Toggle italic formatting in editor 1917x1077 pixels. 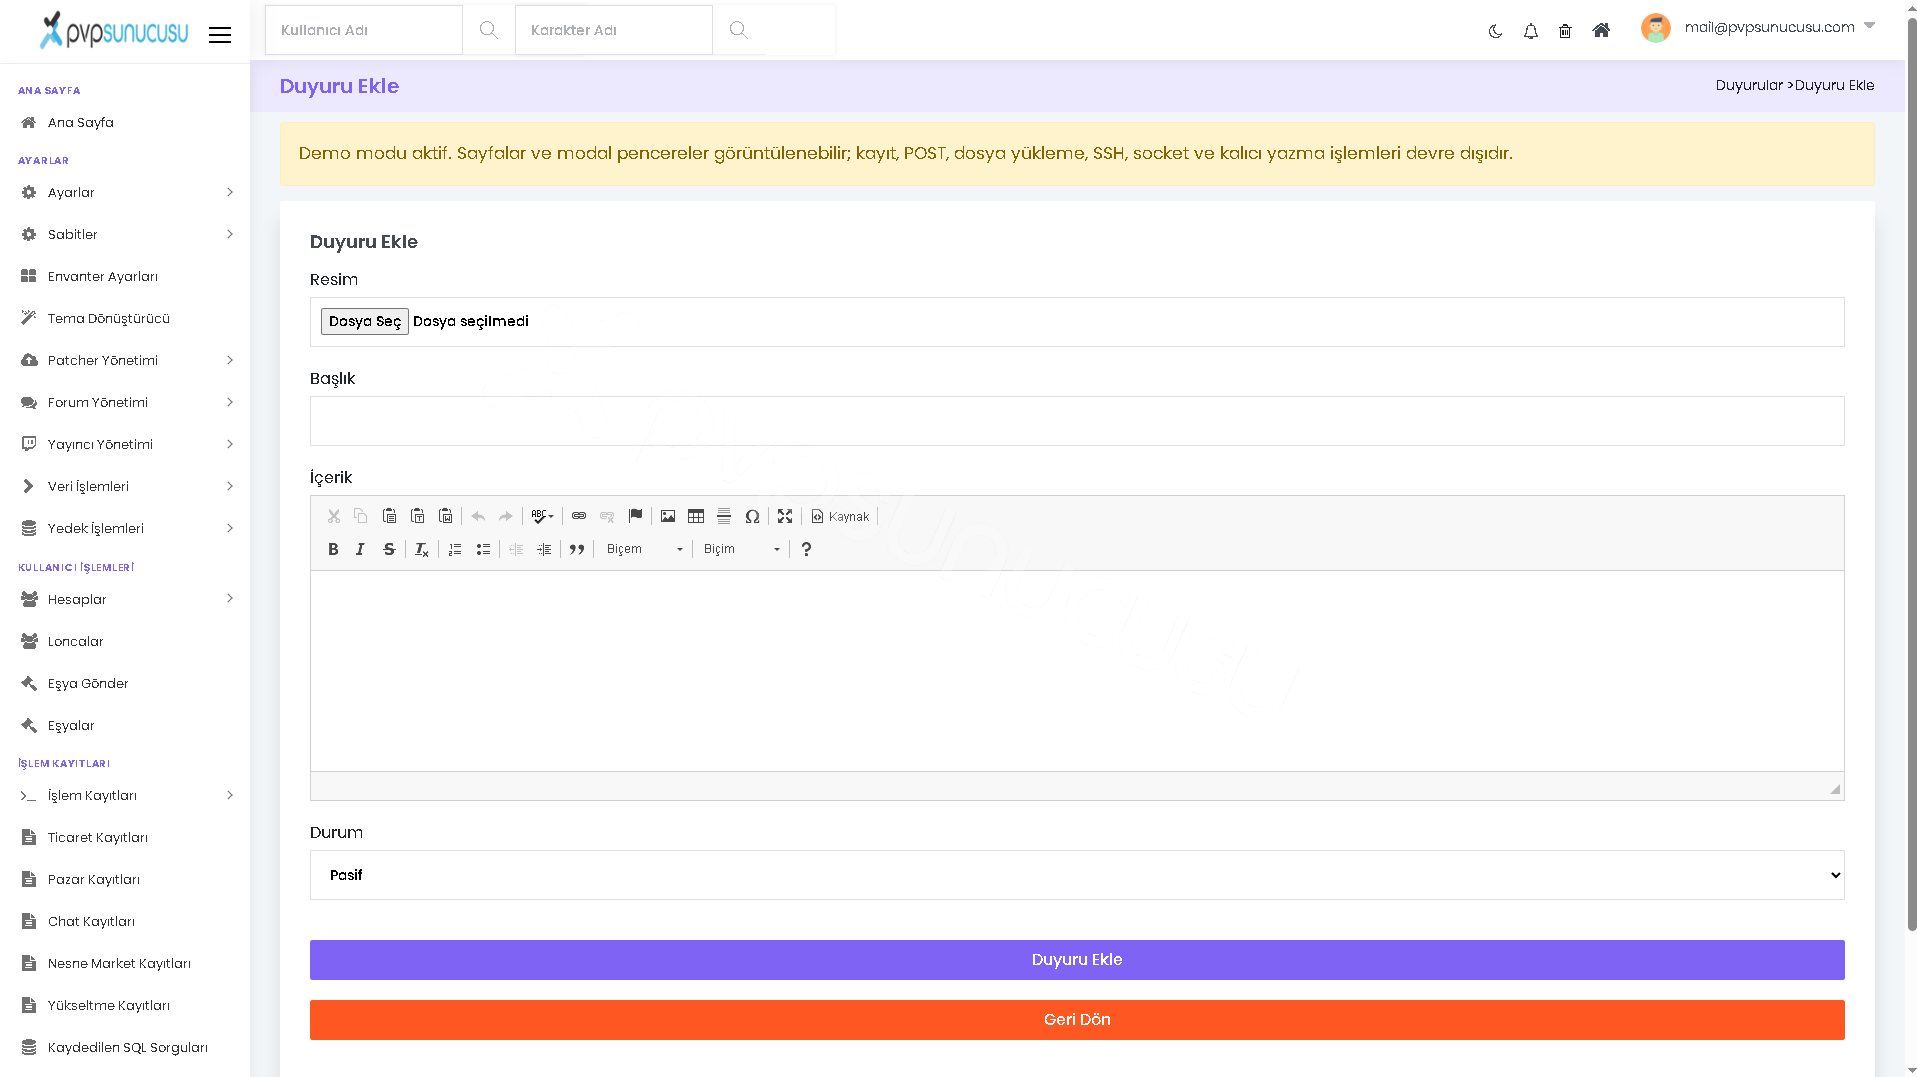[360, 549]
